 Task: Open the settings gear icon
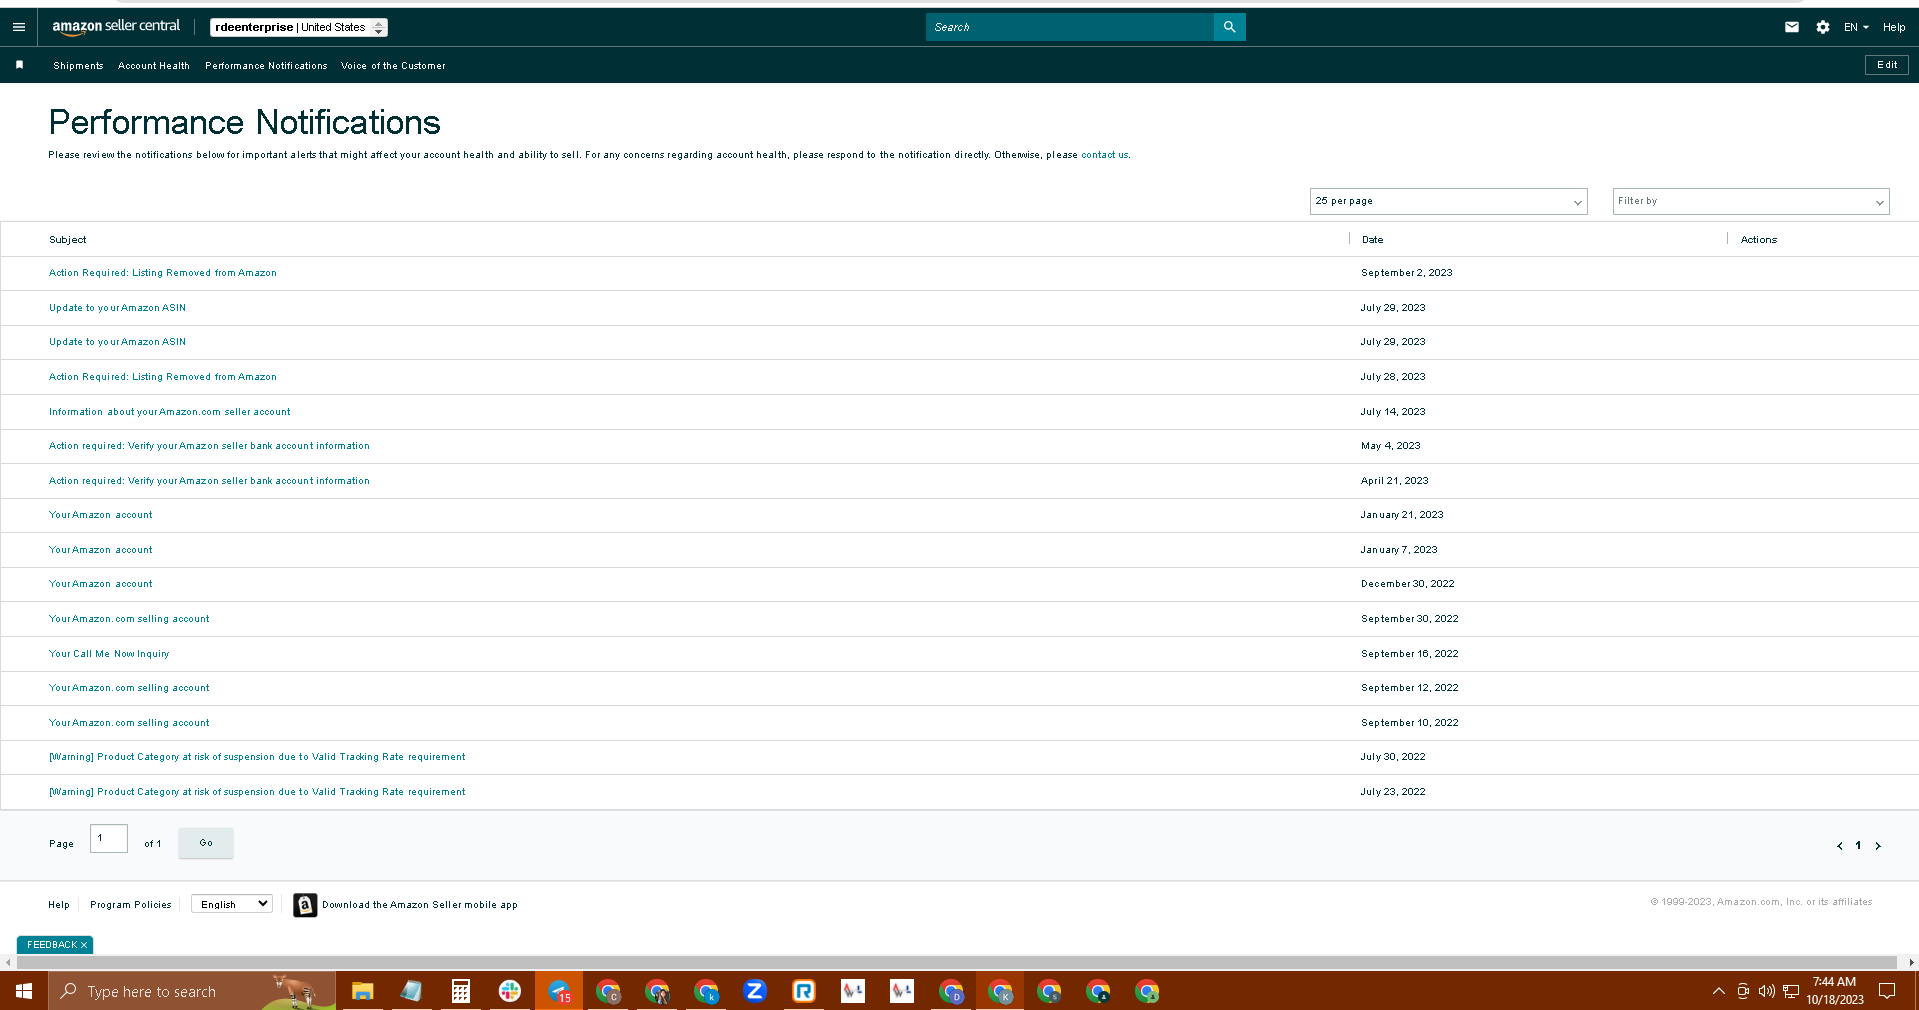click(x=1823, y=27)
